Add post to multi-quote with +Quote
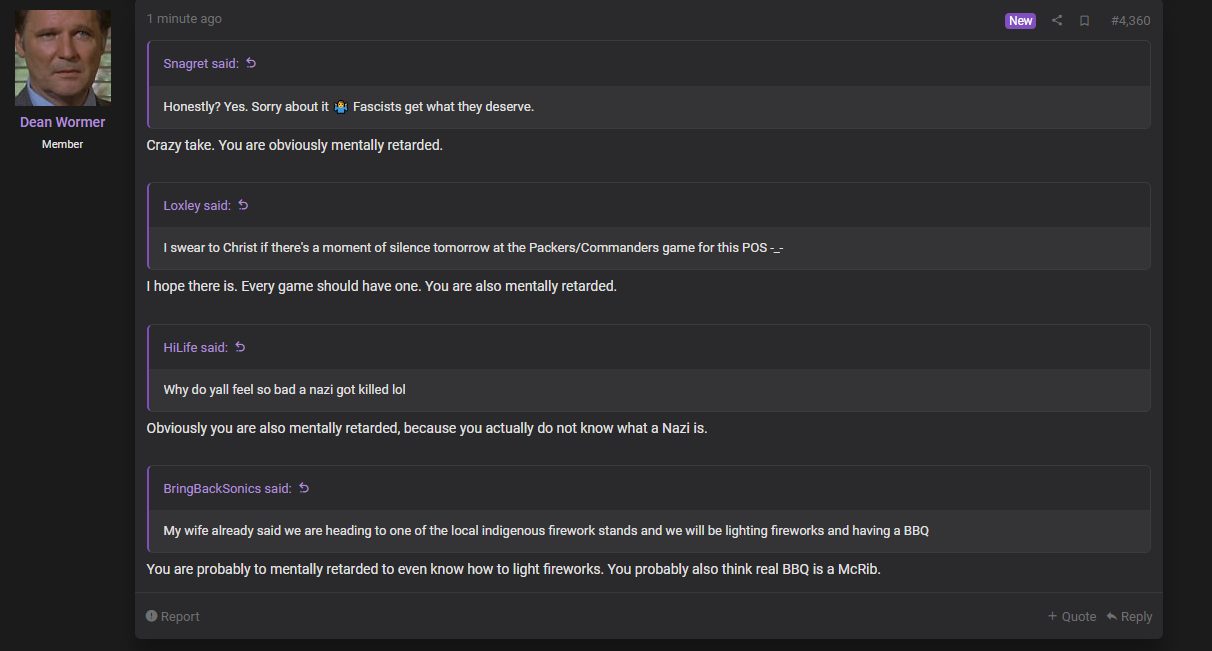The width and height of the screenshot is (1212, 651). (1072, 616)
